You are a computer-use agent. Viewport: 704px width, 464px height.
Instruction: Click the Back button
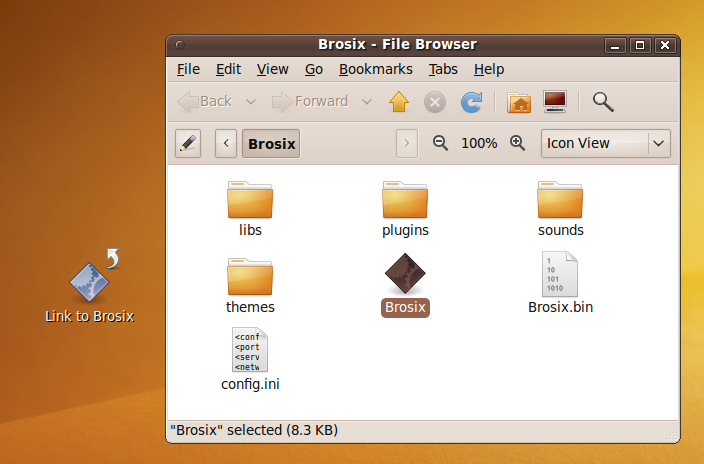tap(205, 102)
